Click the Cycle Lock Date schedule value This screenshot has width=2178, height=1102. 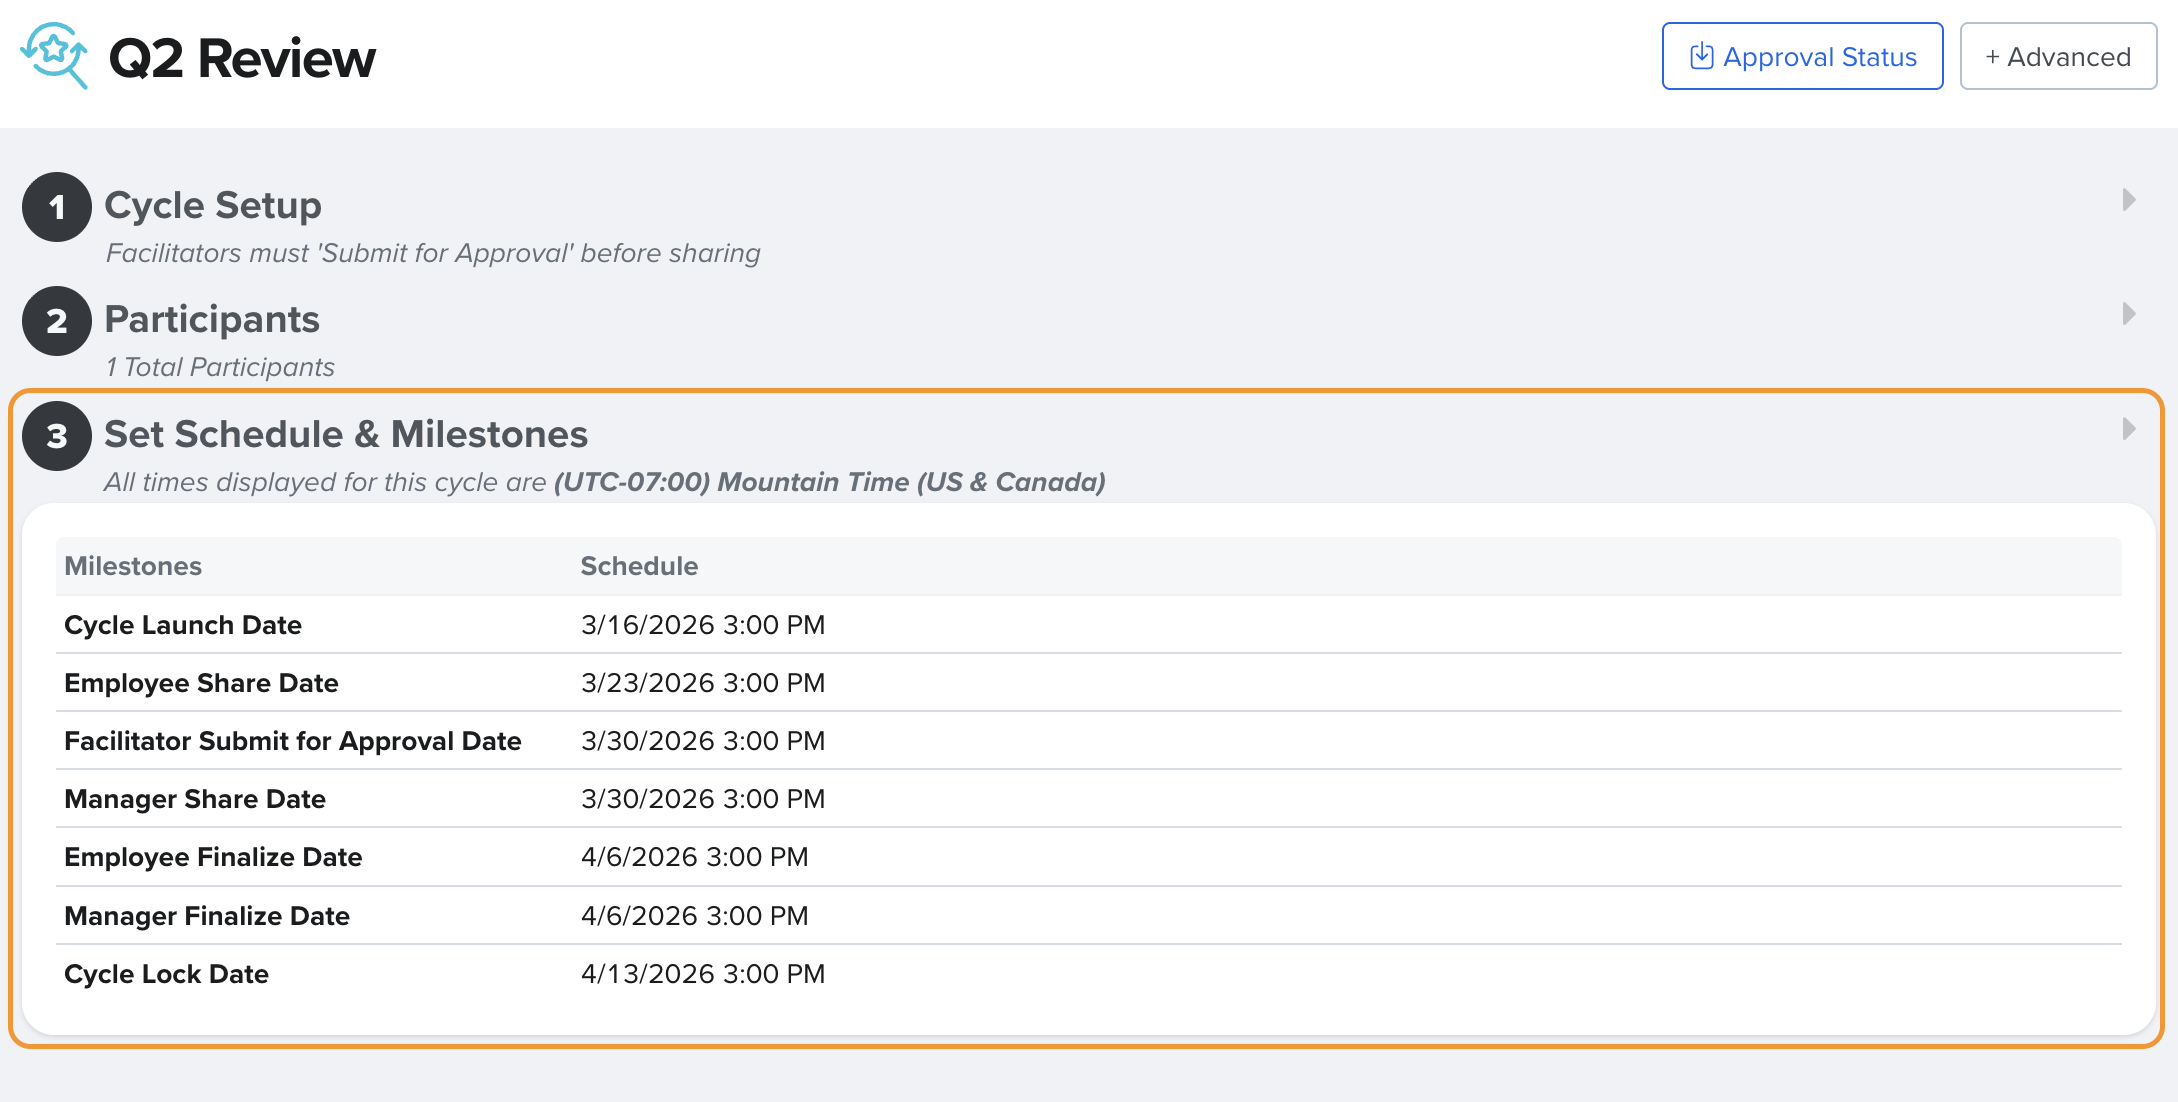[x=702, y=974]
